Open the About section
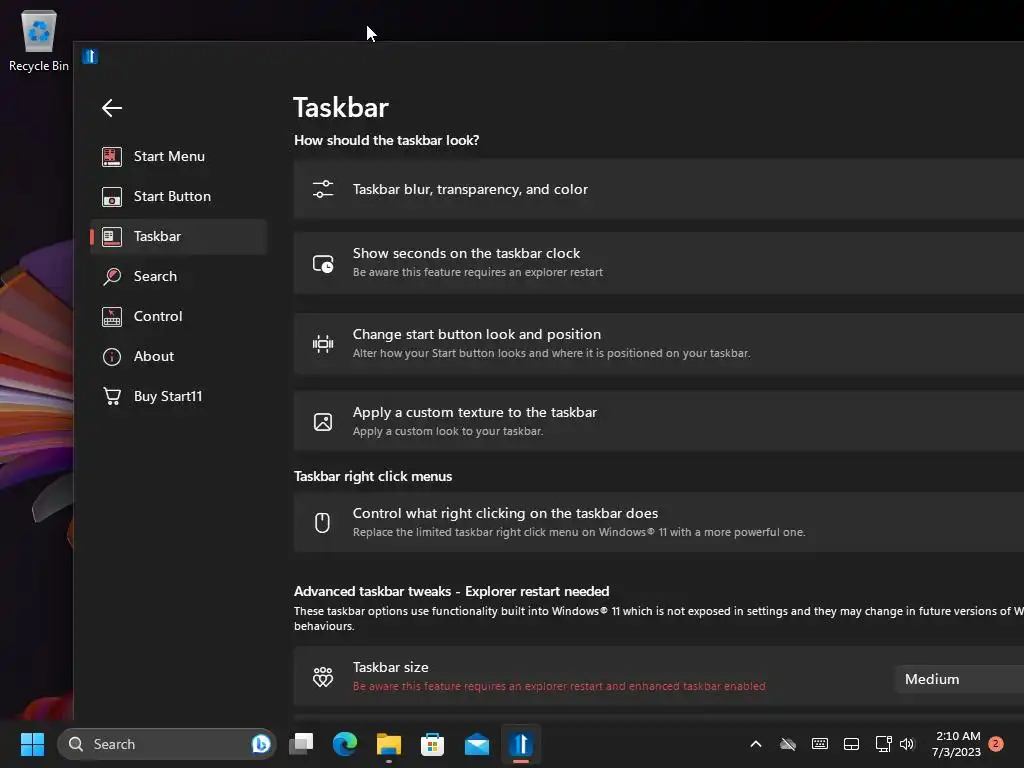 [x=178, y=356]
